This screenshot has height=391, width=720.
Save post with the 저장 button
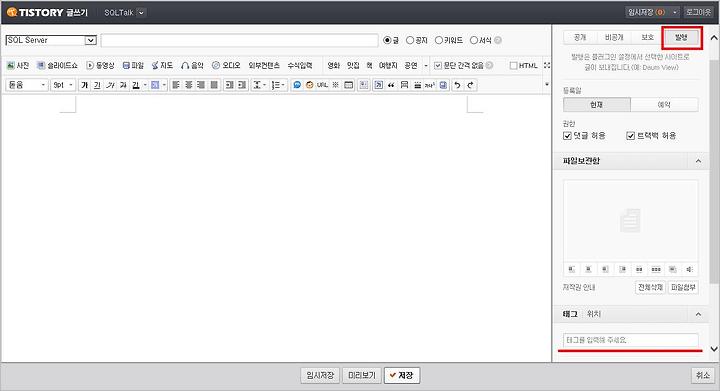(x=402, y=375)
